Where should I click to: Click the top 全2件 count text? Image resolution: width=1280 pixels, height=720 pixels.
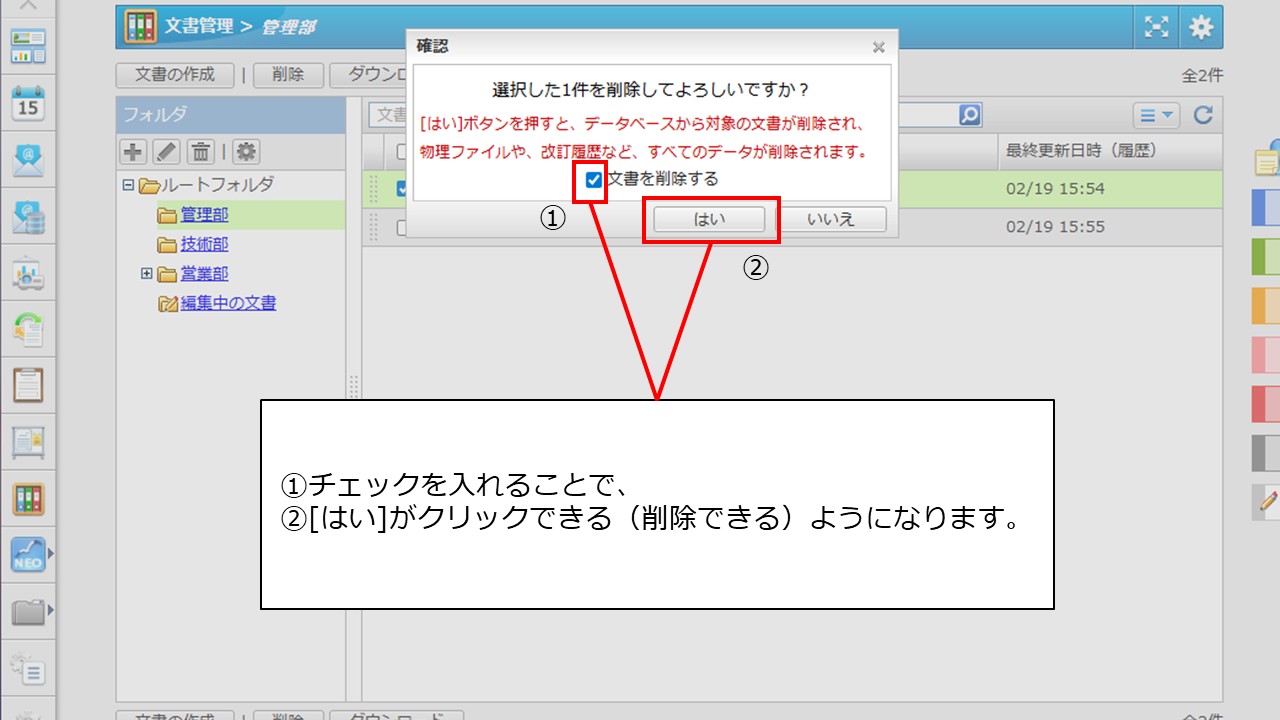(1202, 76)
